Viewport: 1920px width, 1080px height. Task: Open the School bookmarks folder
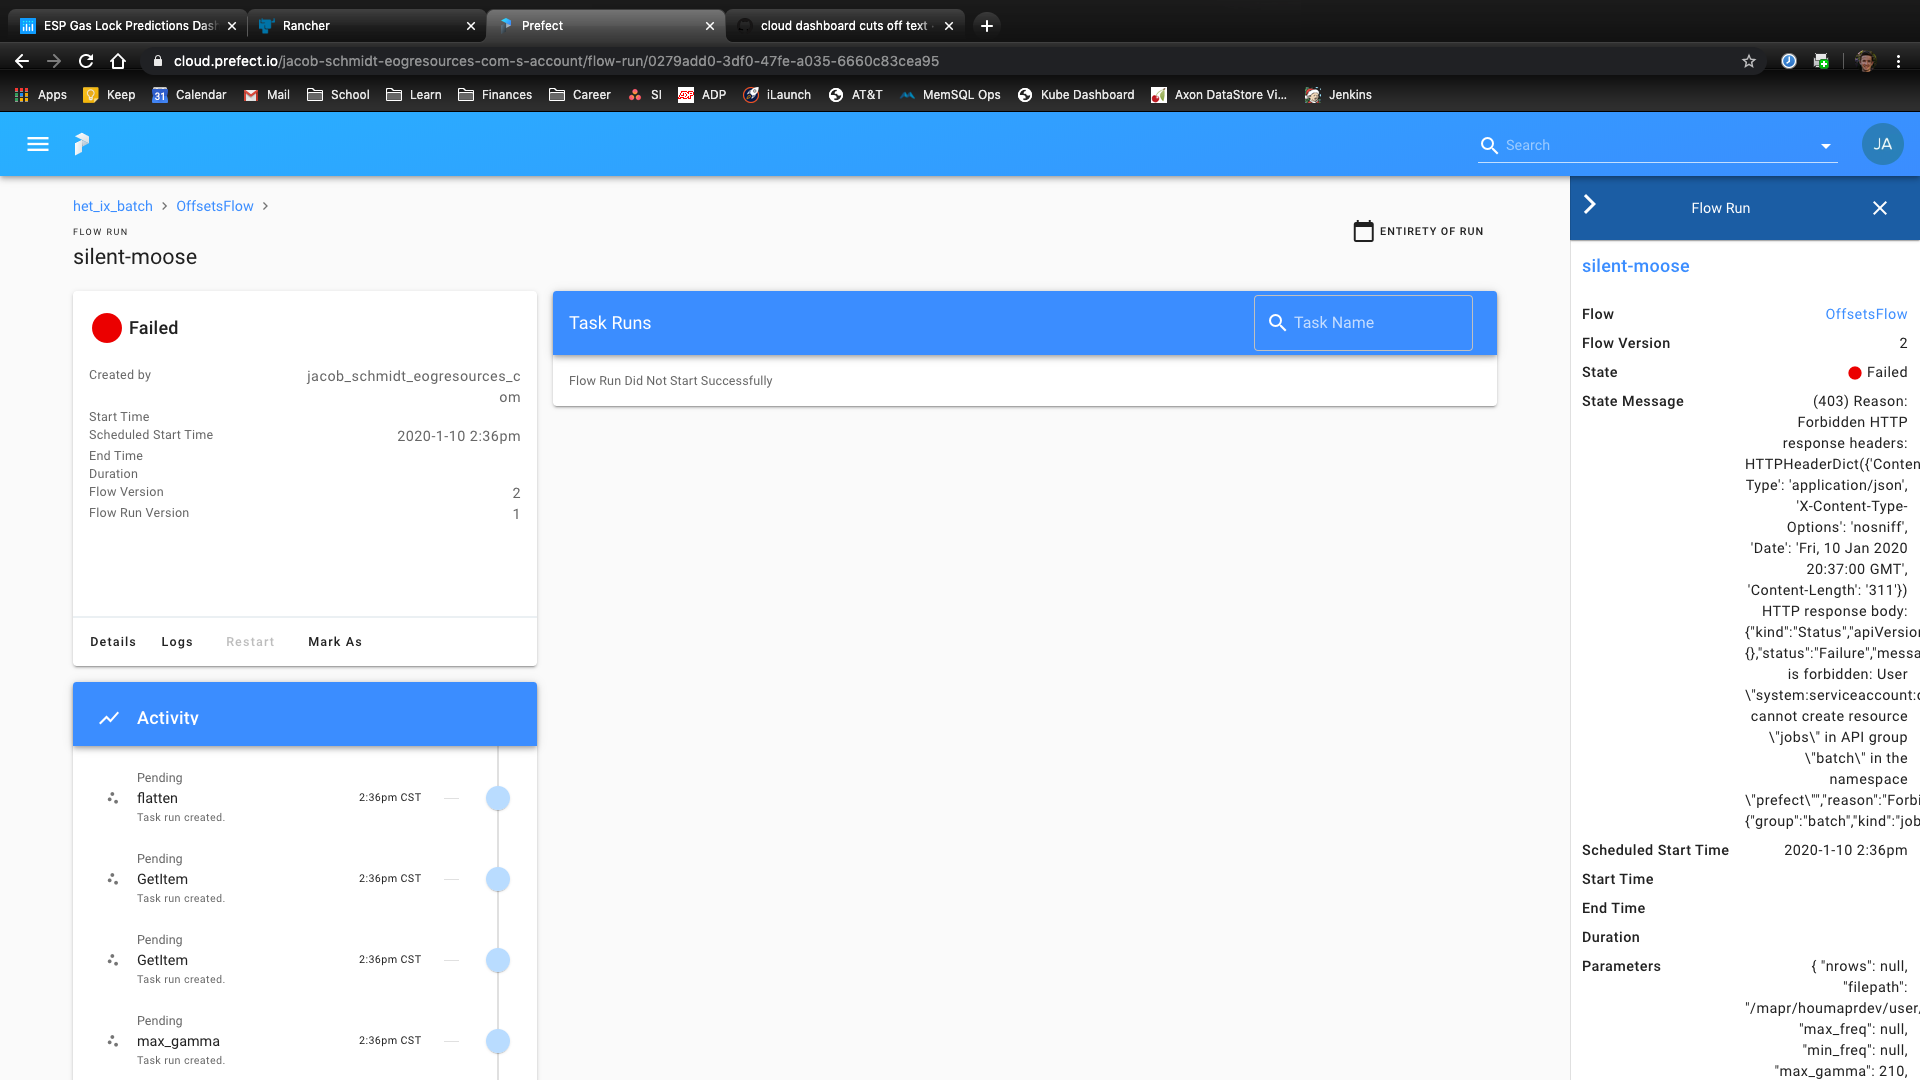click(338, 95)
